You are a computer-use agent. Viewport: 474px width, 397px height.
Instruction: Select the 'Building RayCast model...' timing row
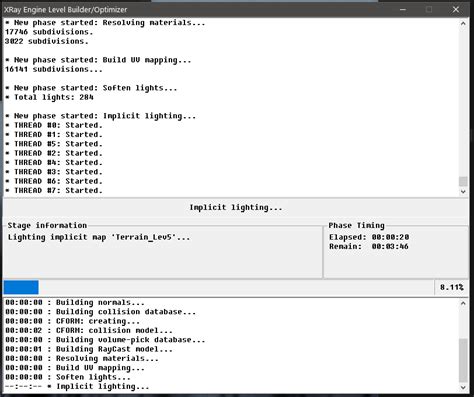coord(89,349)
